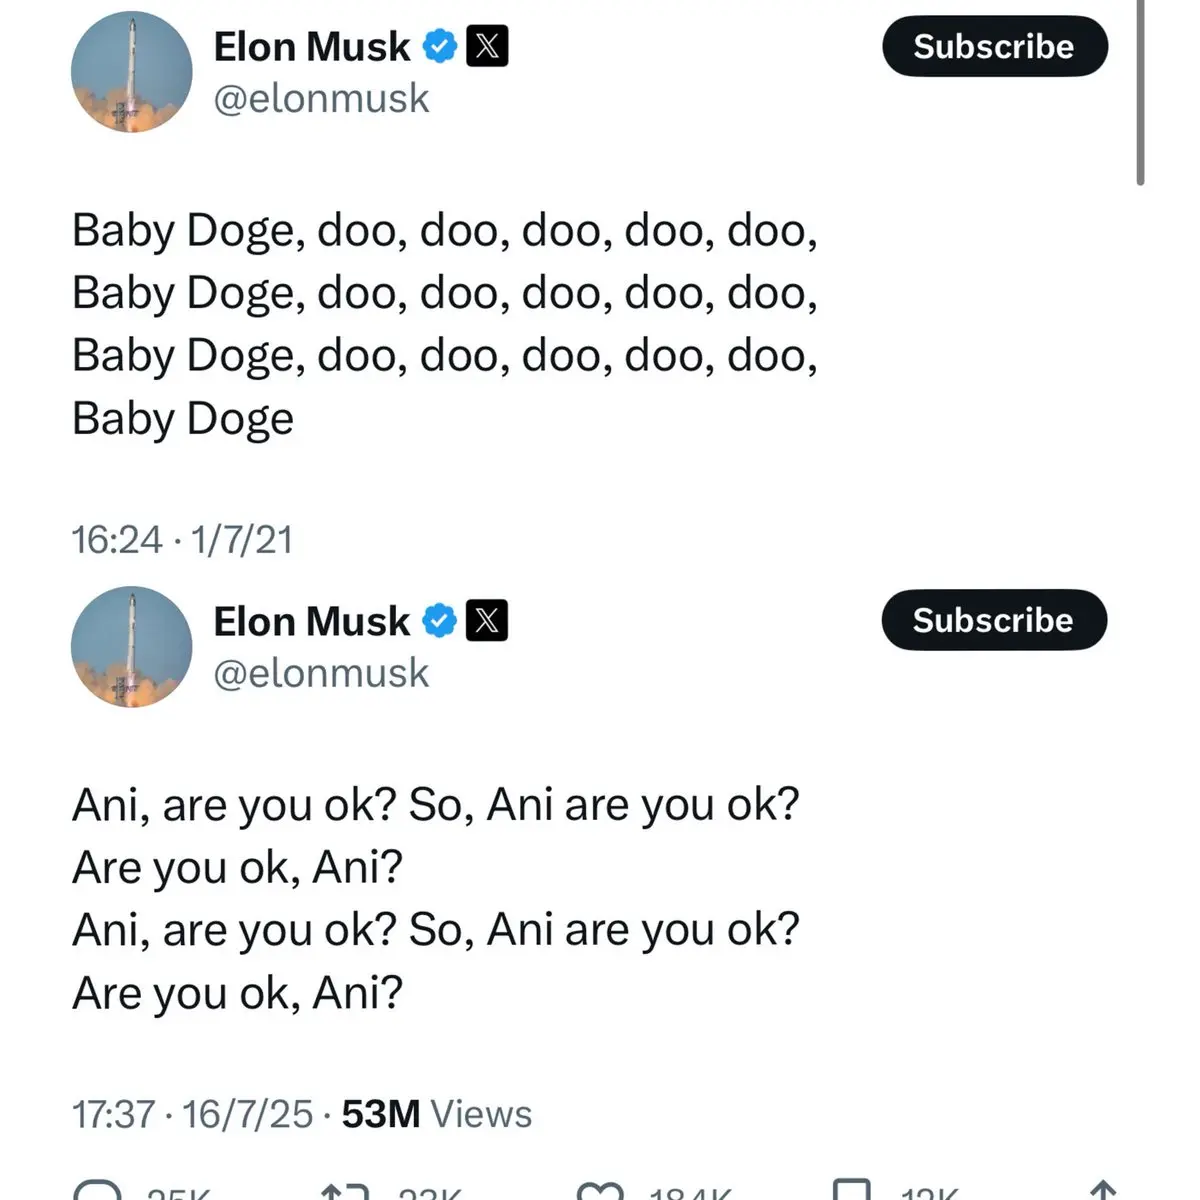Open the rocket avatar on the first tweet

[x=131, y=72]
